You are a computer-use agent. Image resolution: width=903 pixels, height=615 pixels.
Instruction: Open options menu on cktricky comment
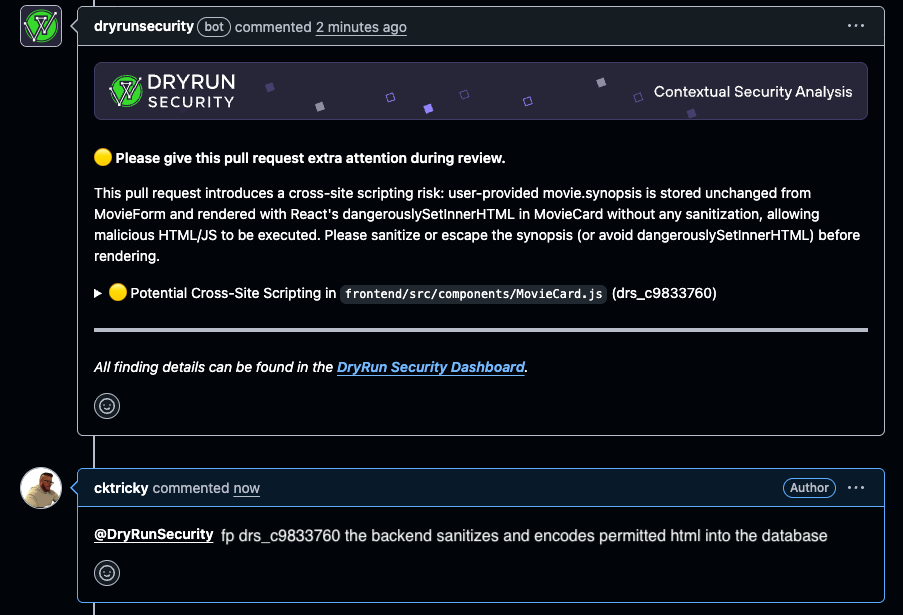pyautogui.click(x=856, y=488)
